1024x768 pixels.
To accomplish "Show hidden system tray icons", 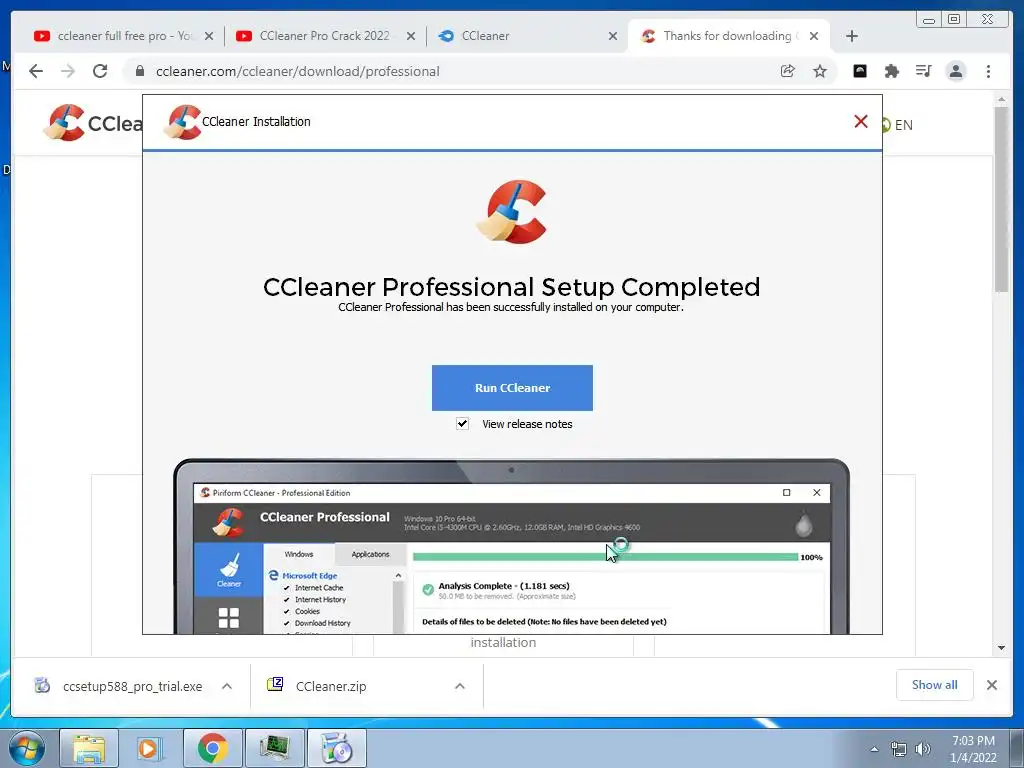I will [874, 749].
